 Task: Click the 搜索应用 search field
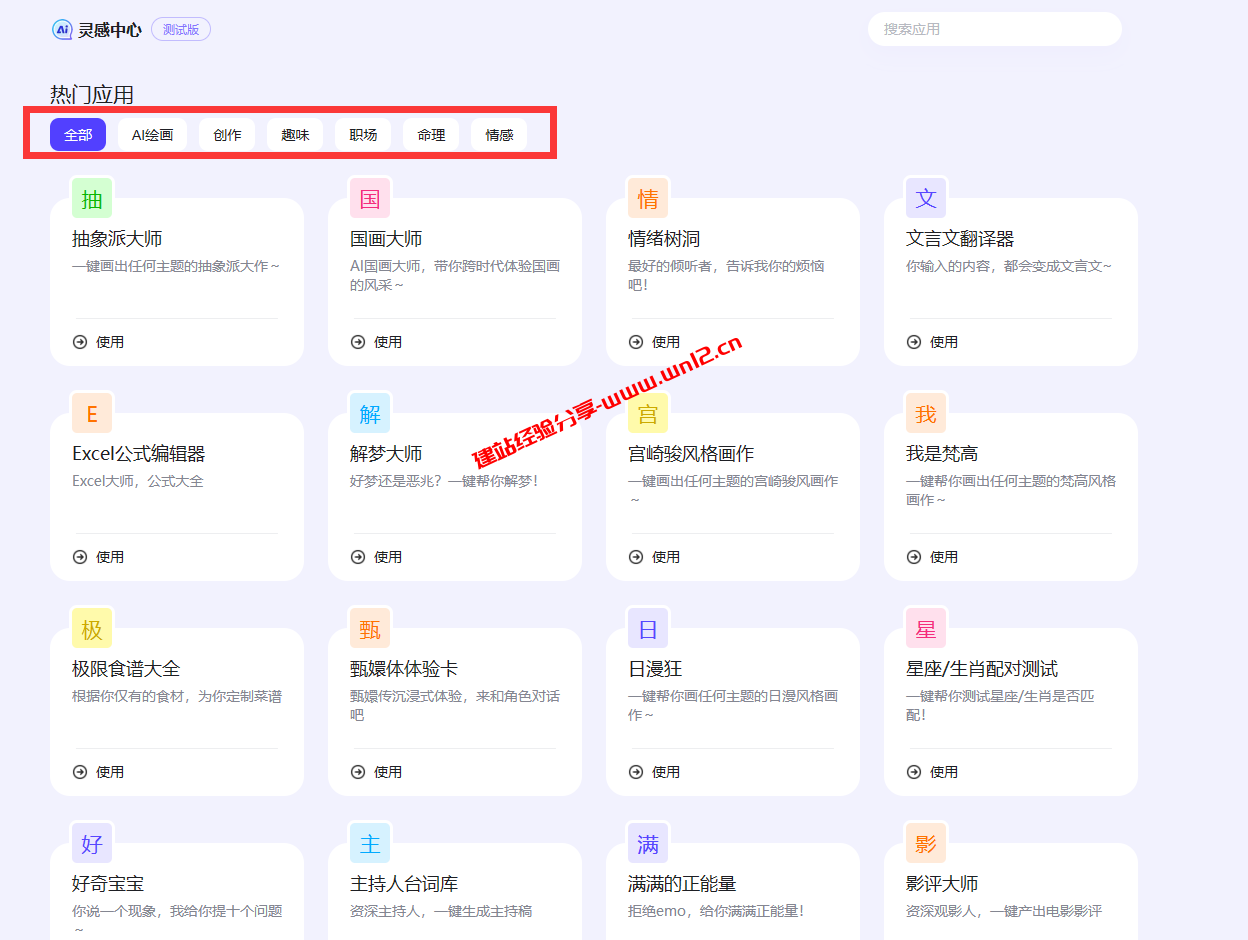tap(994, 29)
